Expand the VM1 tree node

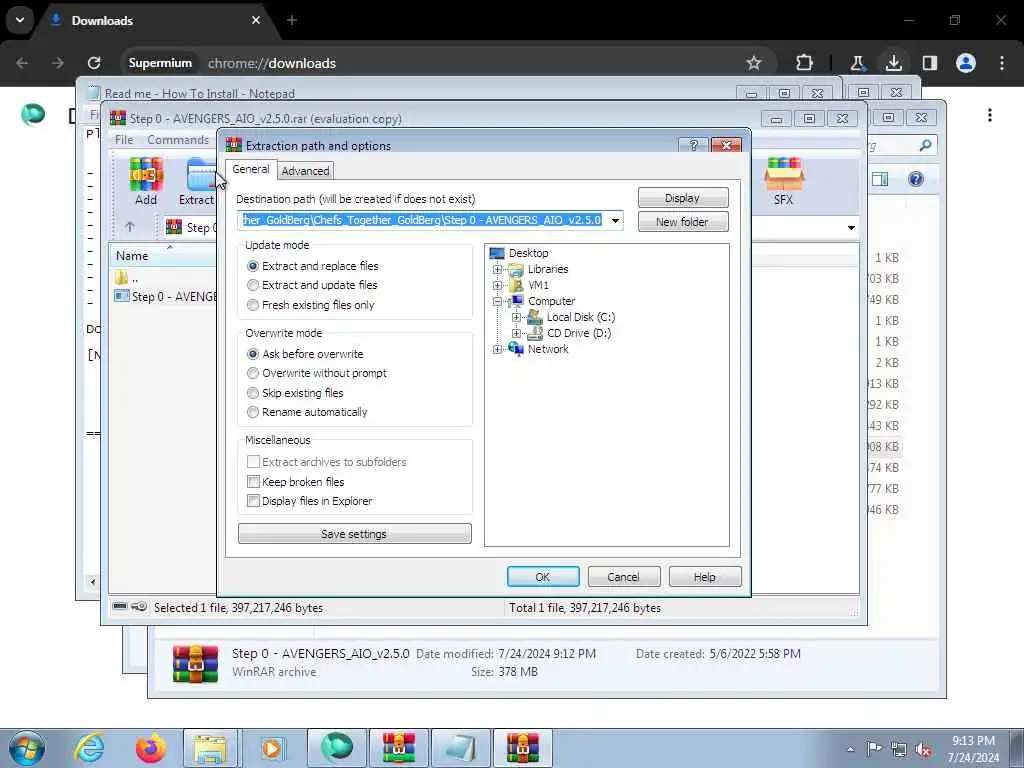click(498, 285)
